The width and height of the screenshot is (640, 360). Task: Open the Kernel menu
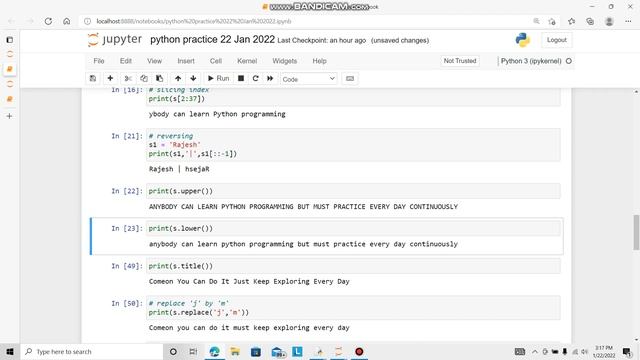click(247, 61)
